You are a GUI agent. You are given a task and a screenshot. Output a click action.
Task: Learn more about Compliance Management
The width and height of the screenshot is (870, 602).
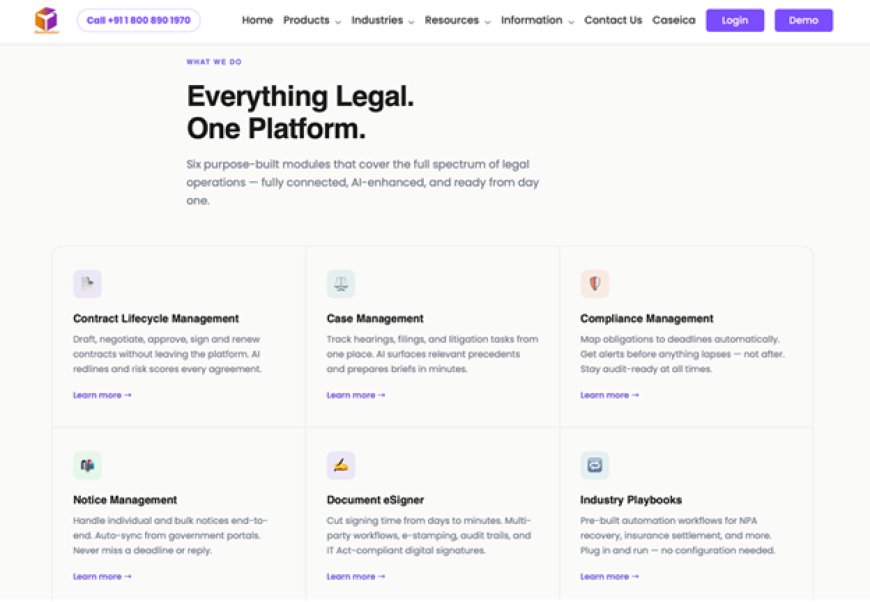coord(609,395)
